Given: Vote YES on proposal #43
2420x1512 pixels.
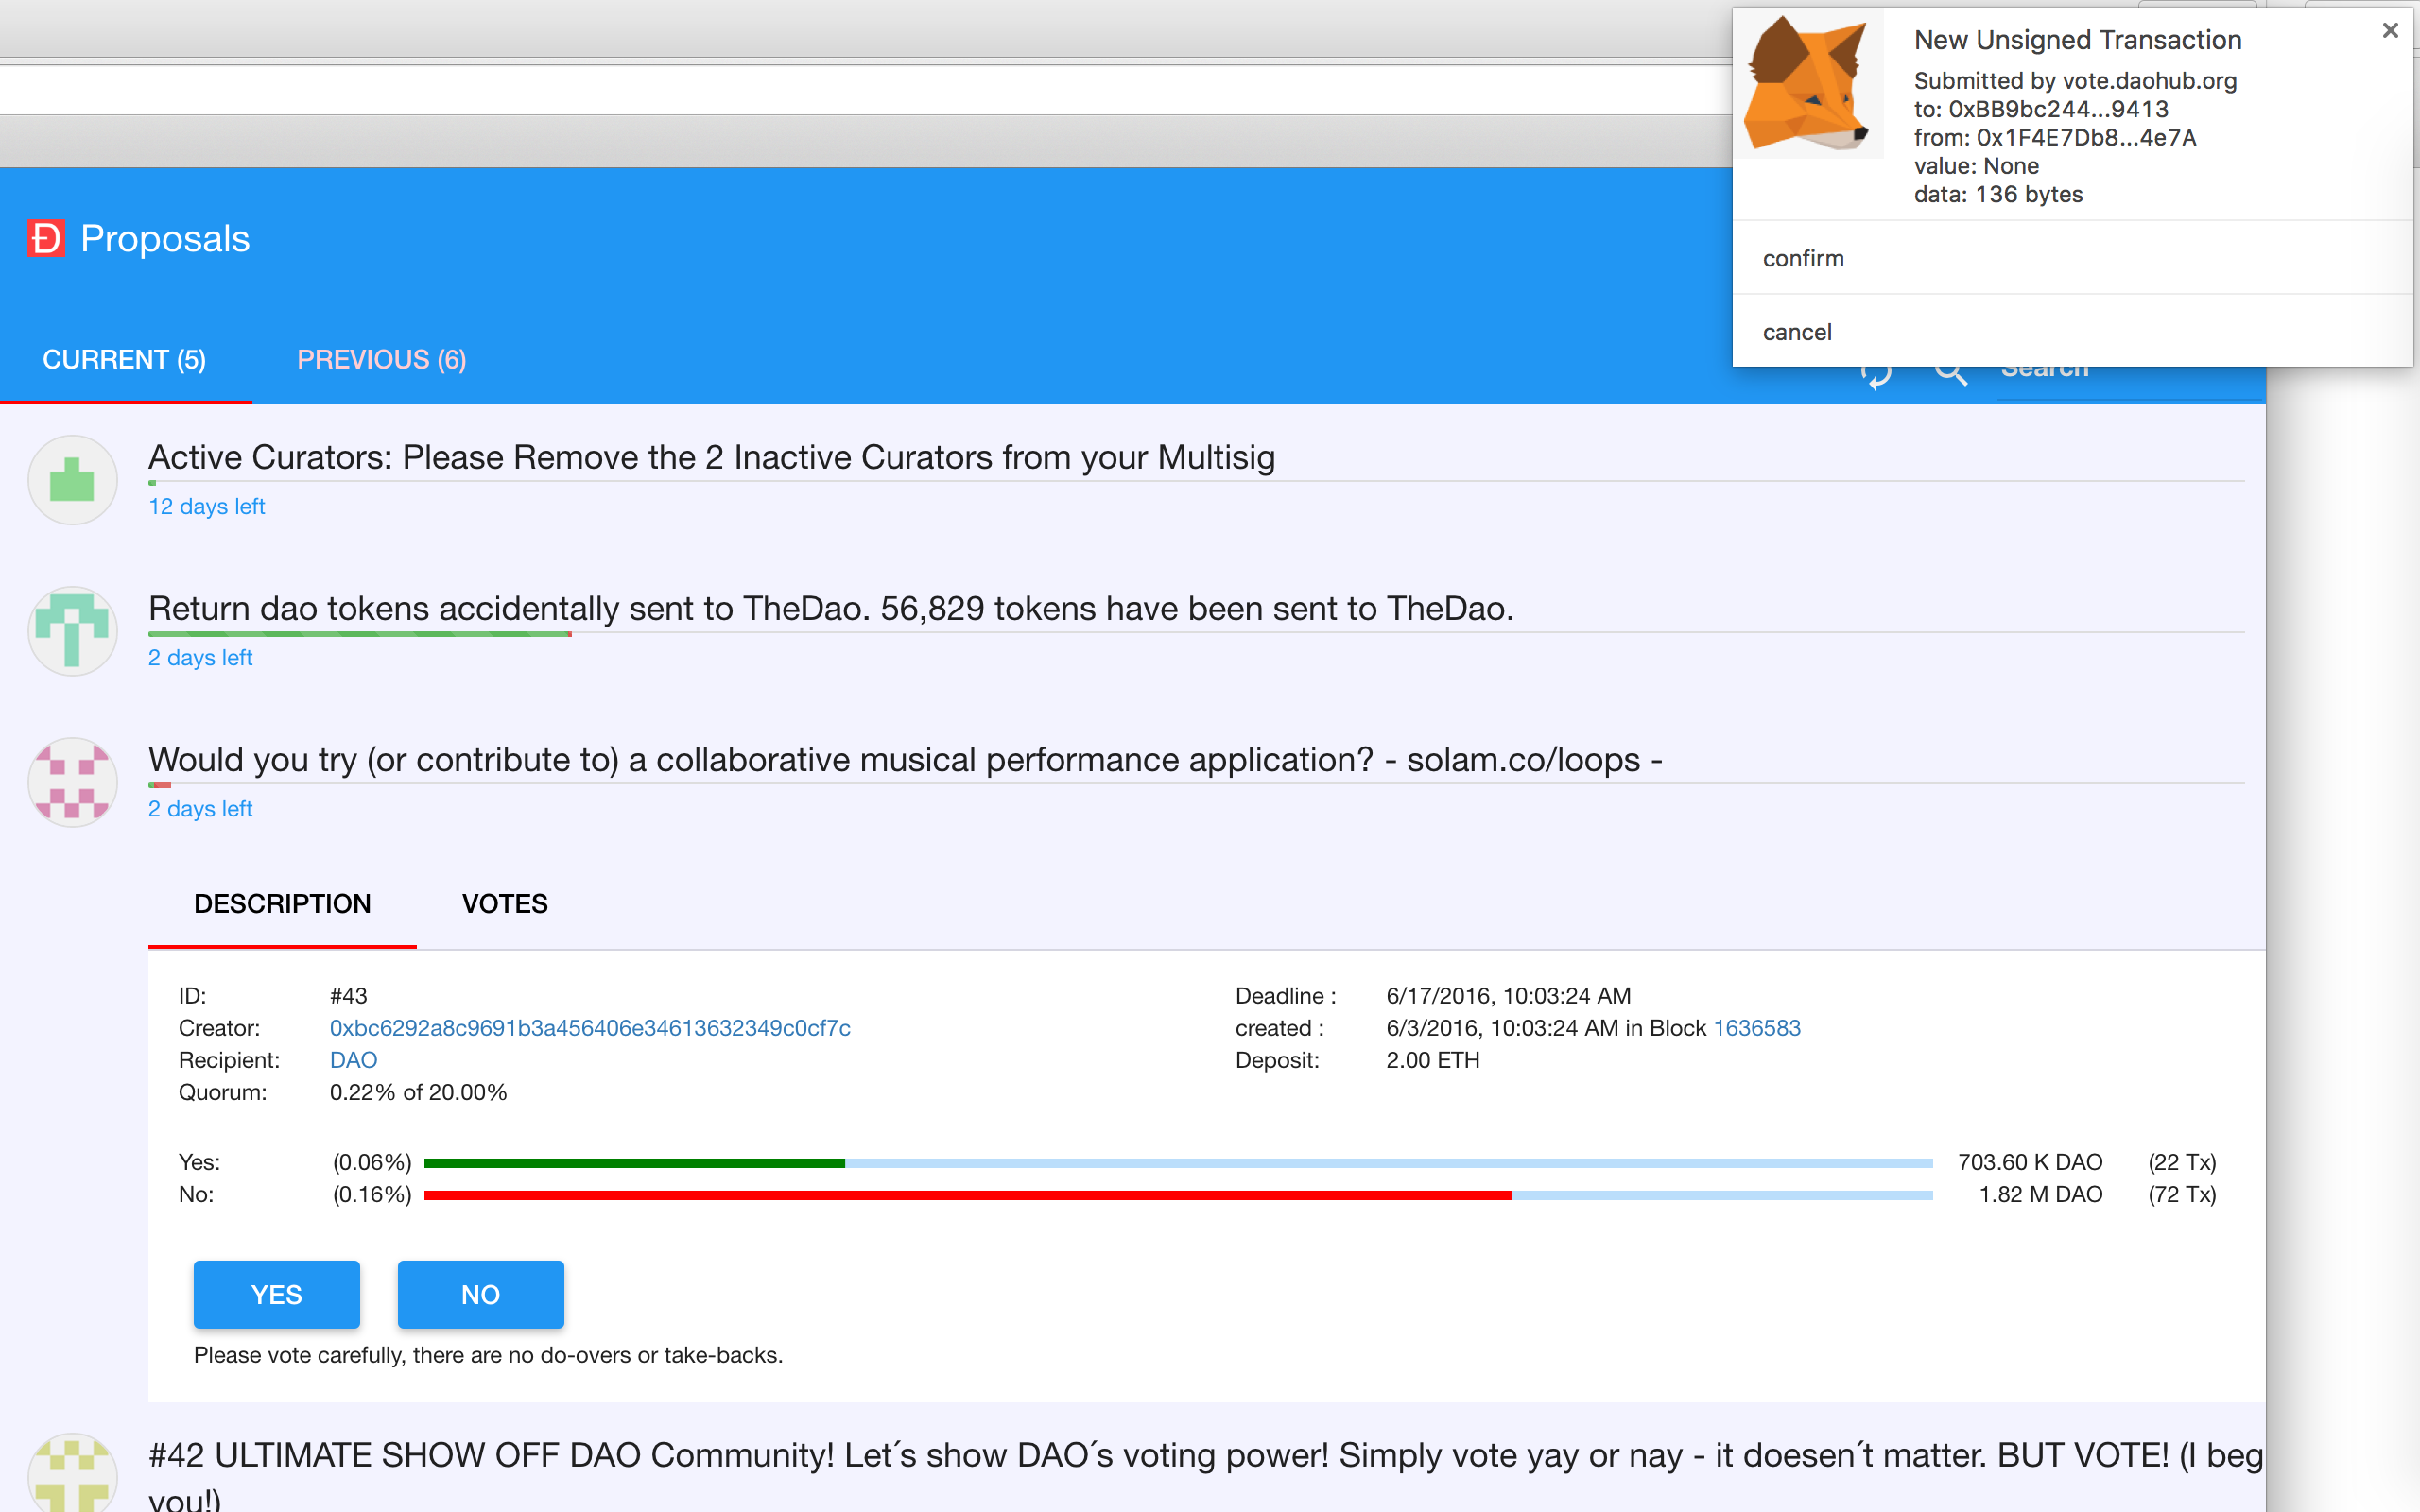Looking at the screenshot, I should point(276,1294).
